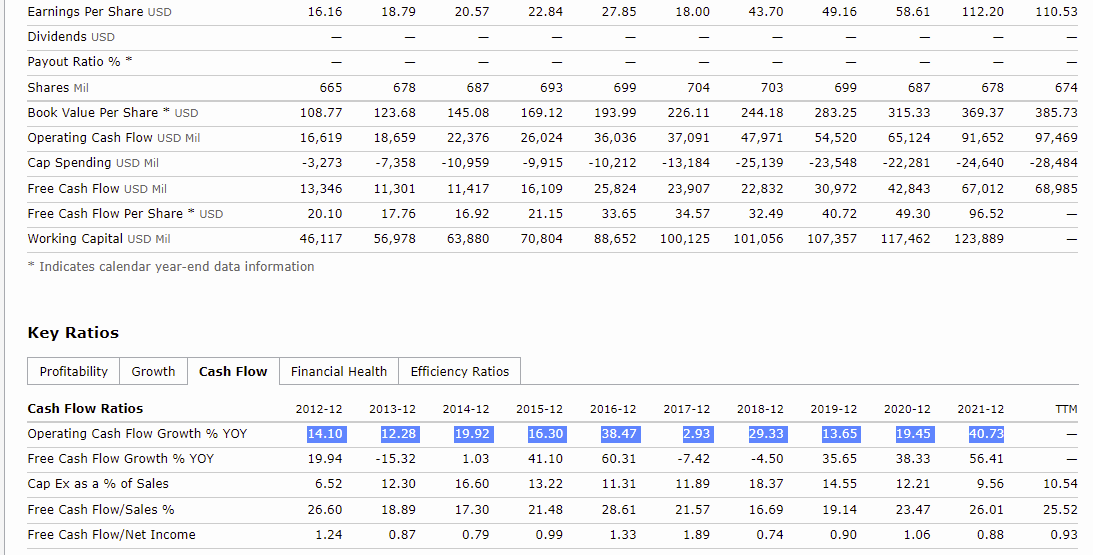Click the Free Cash Flow/Net Income row label
The image size is (1093, 555).
tap(111, 534)
